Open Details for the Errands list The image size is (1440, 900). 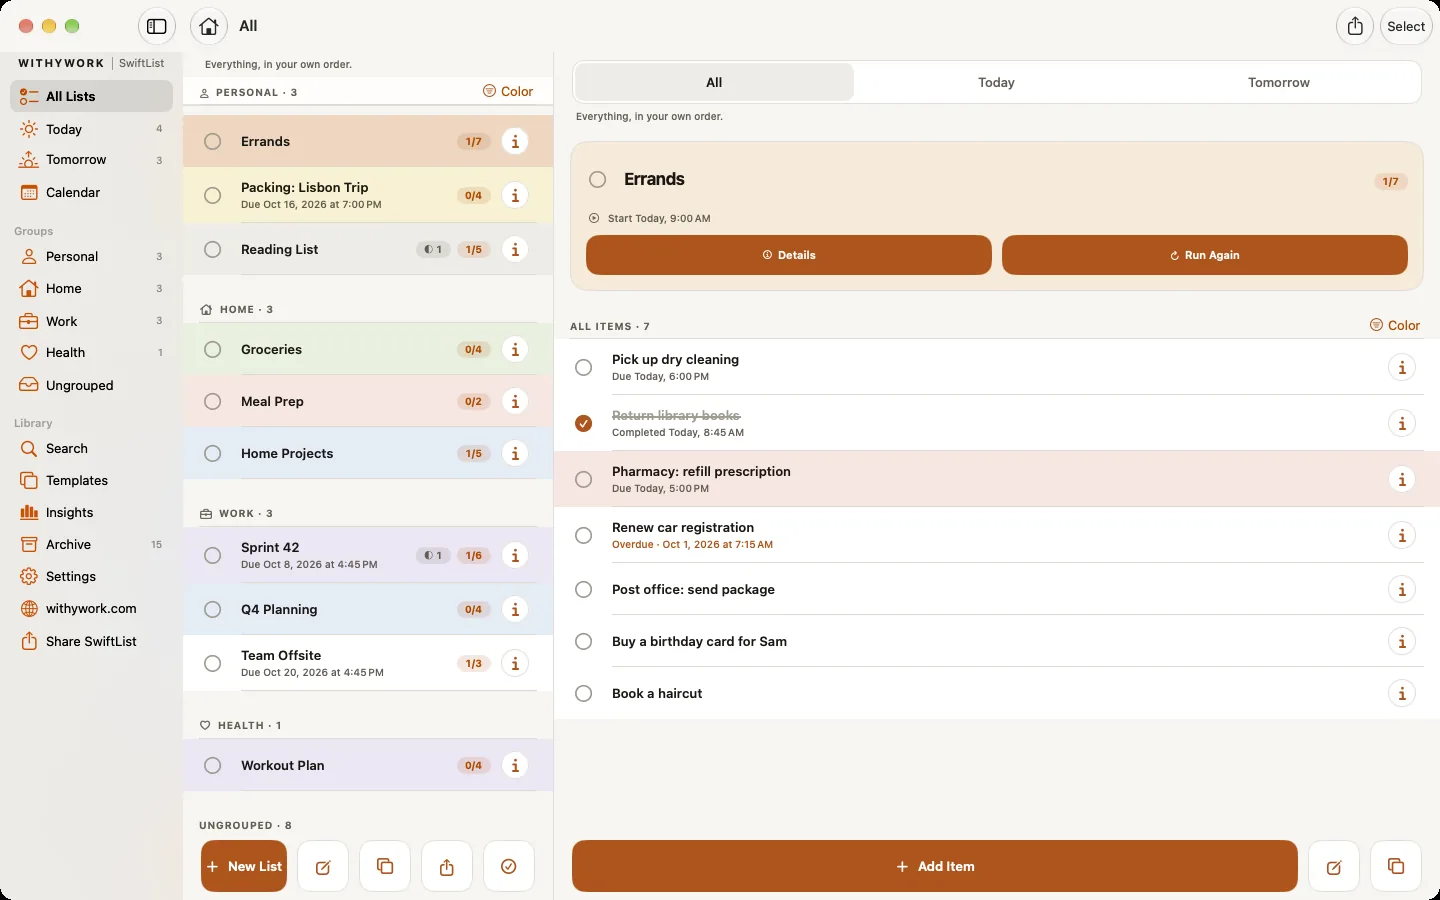click(789, 255)
